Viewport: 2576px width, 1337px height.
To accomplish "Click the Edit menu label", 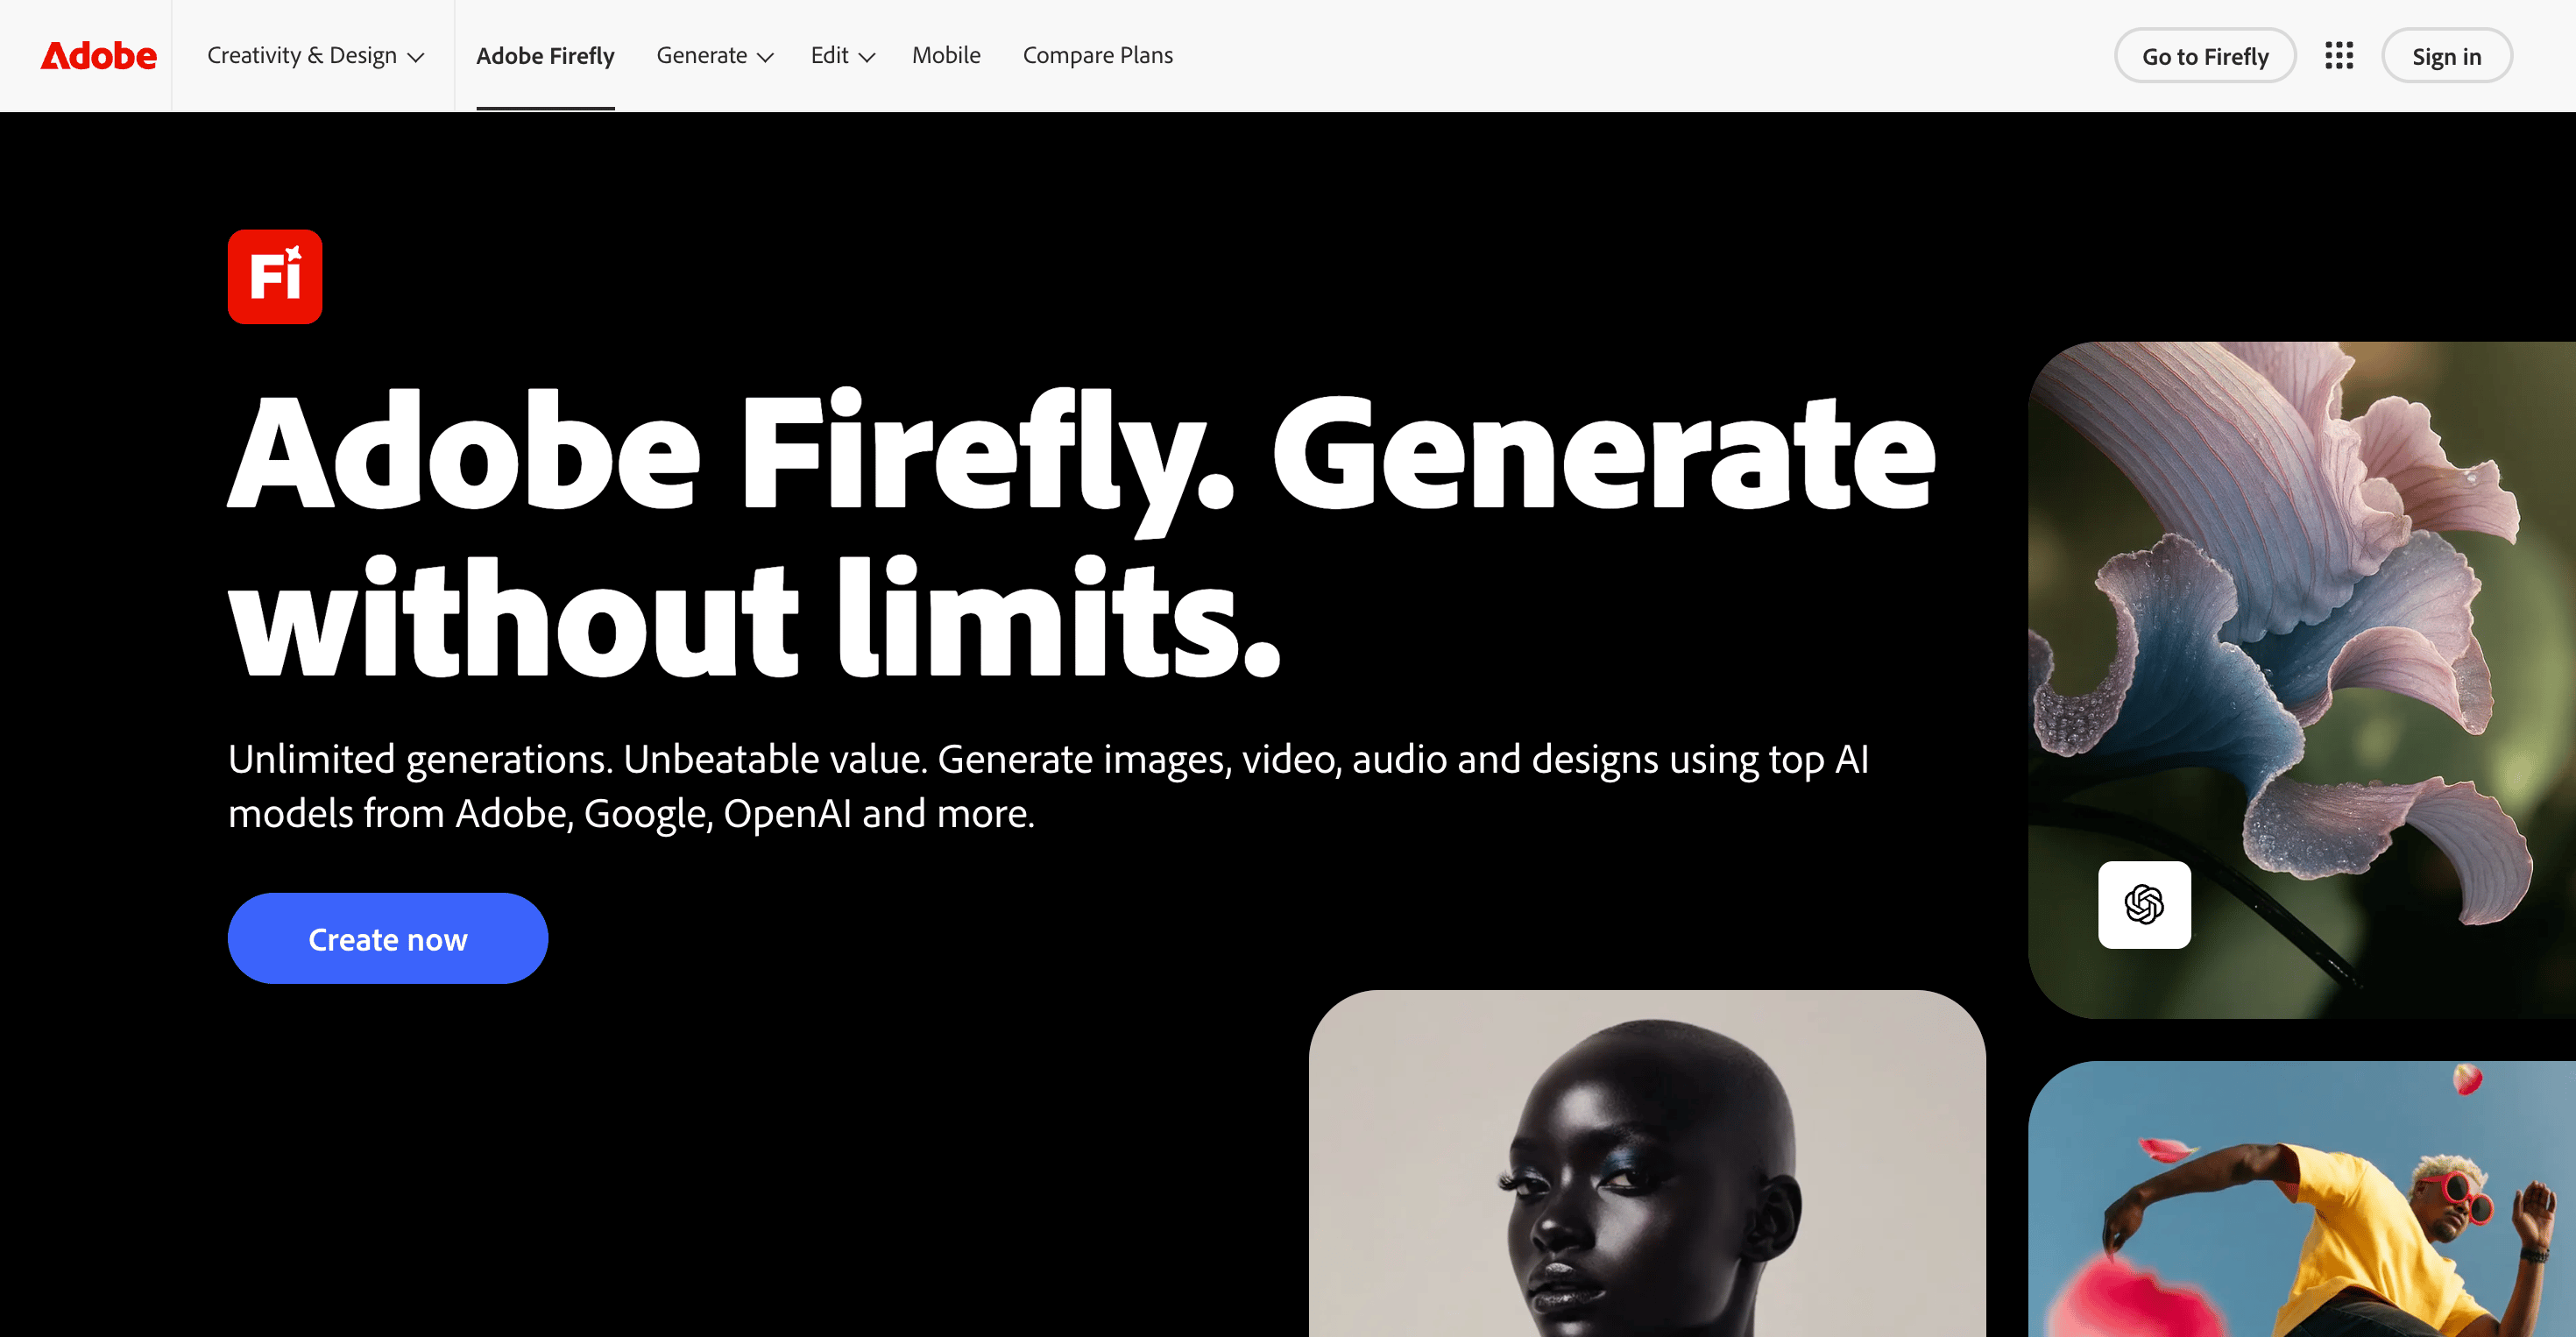I will point(830,56).
